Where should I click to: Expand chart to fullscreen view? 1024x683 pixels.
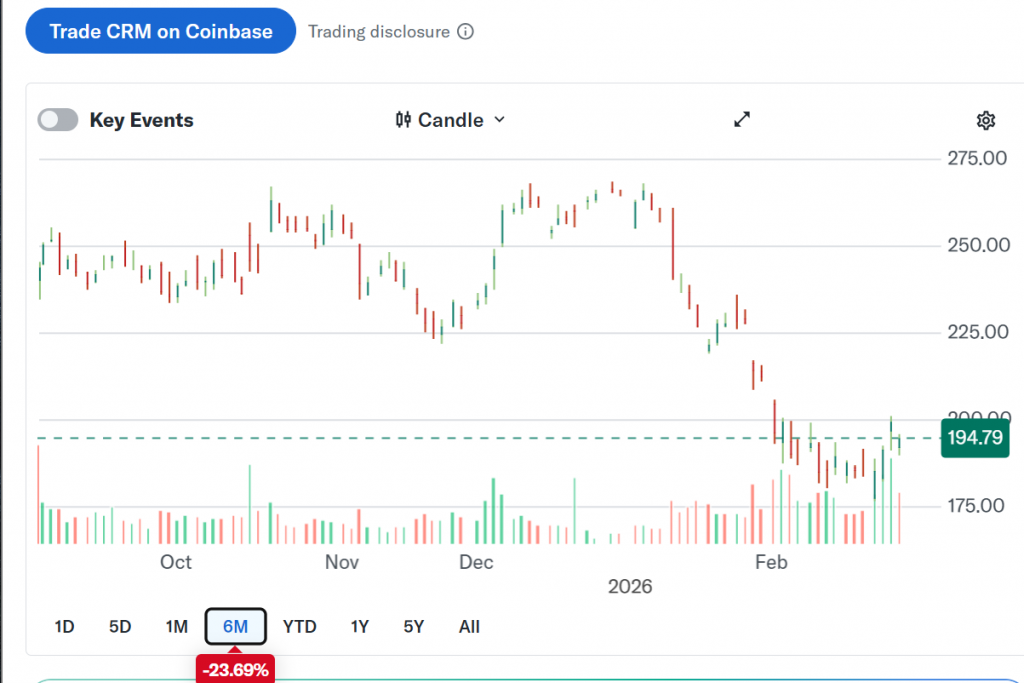[x=742, y=120]
